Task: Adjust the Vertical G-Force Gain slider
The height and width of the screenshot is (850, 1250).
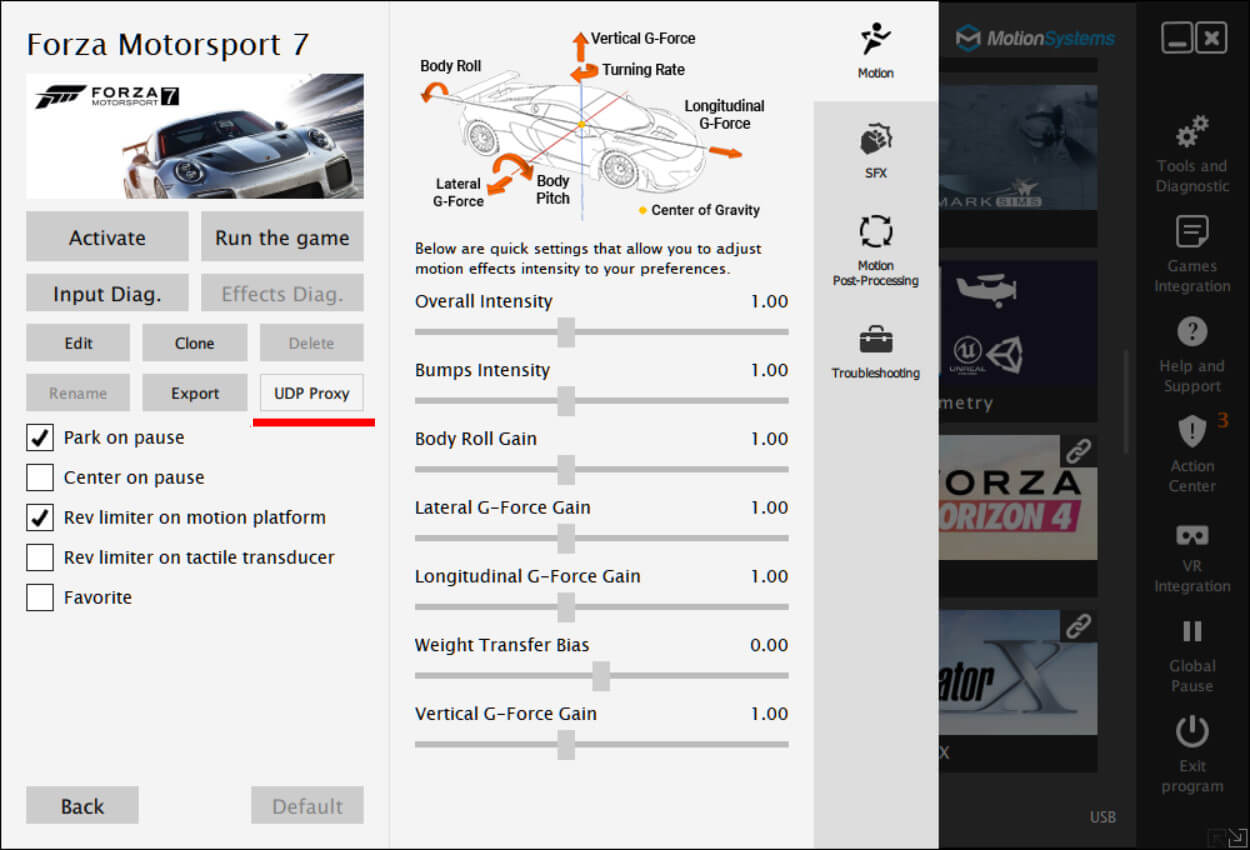Action: point(566,744)
